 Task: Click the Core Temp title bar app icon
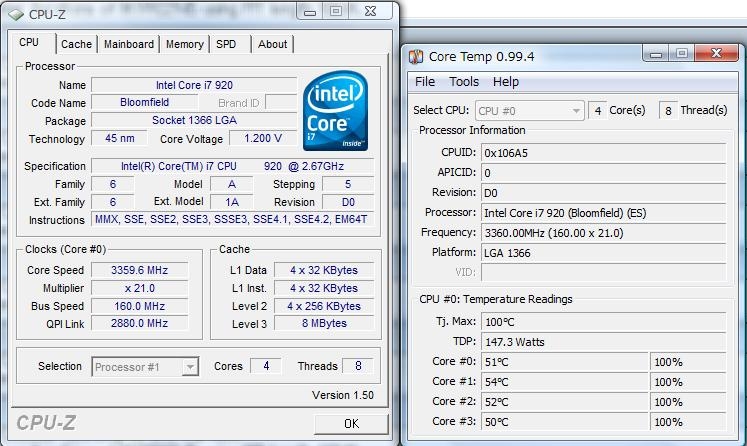tap(416, 57)
